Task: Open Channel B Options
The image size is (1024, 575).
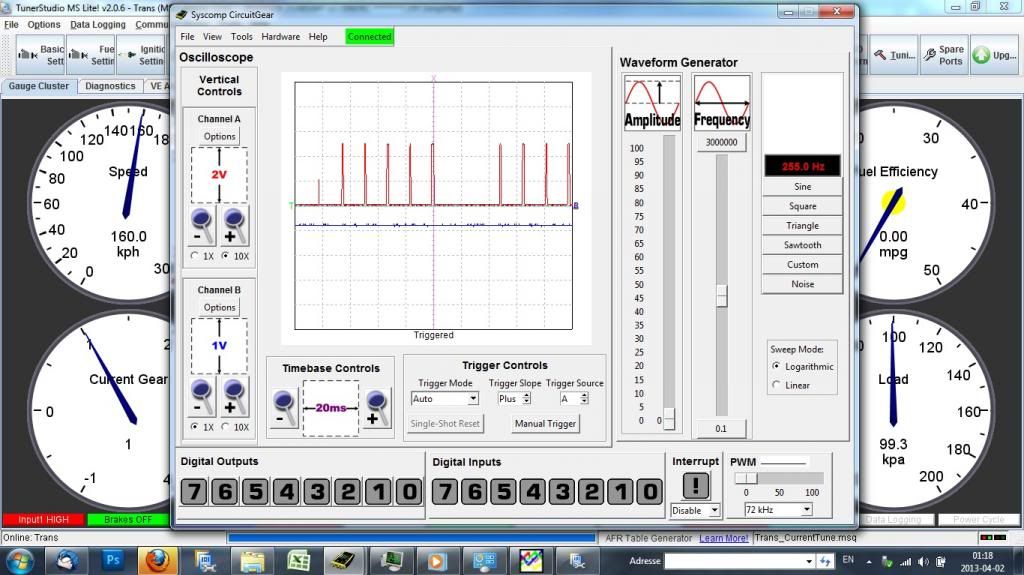Action: click(x=219, y=308)
